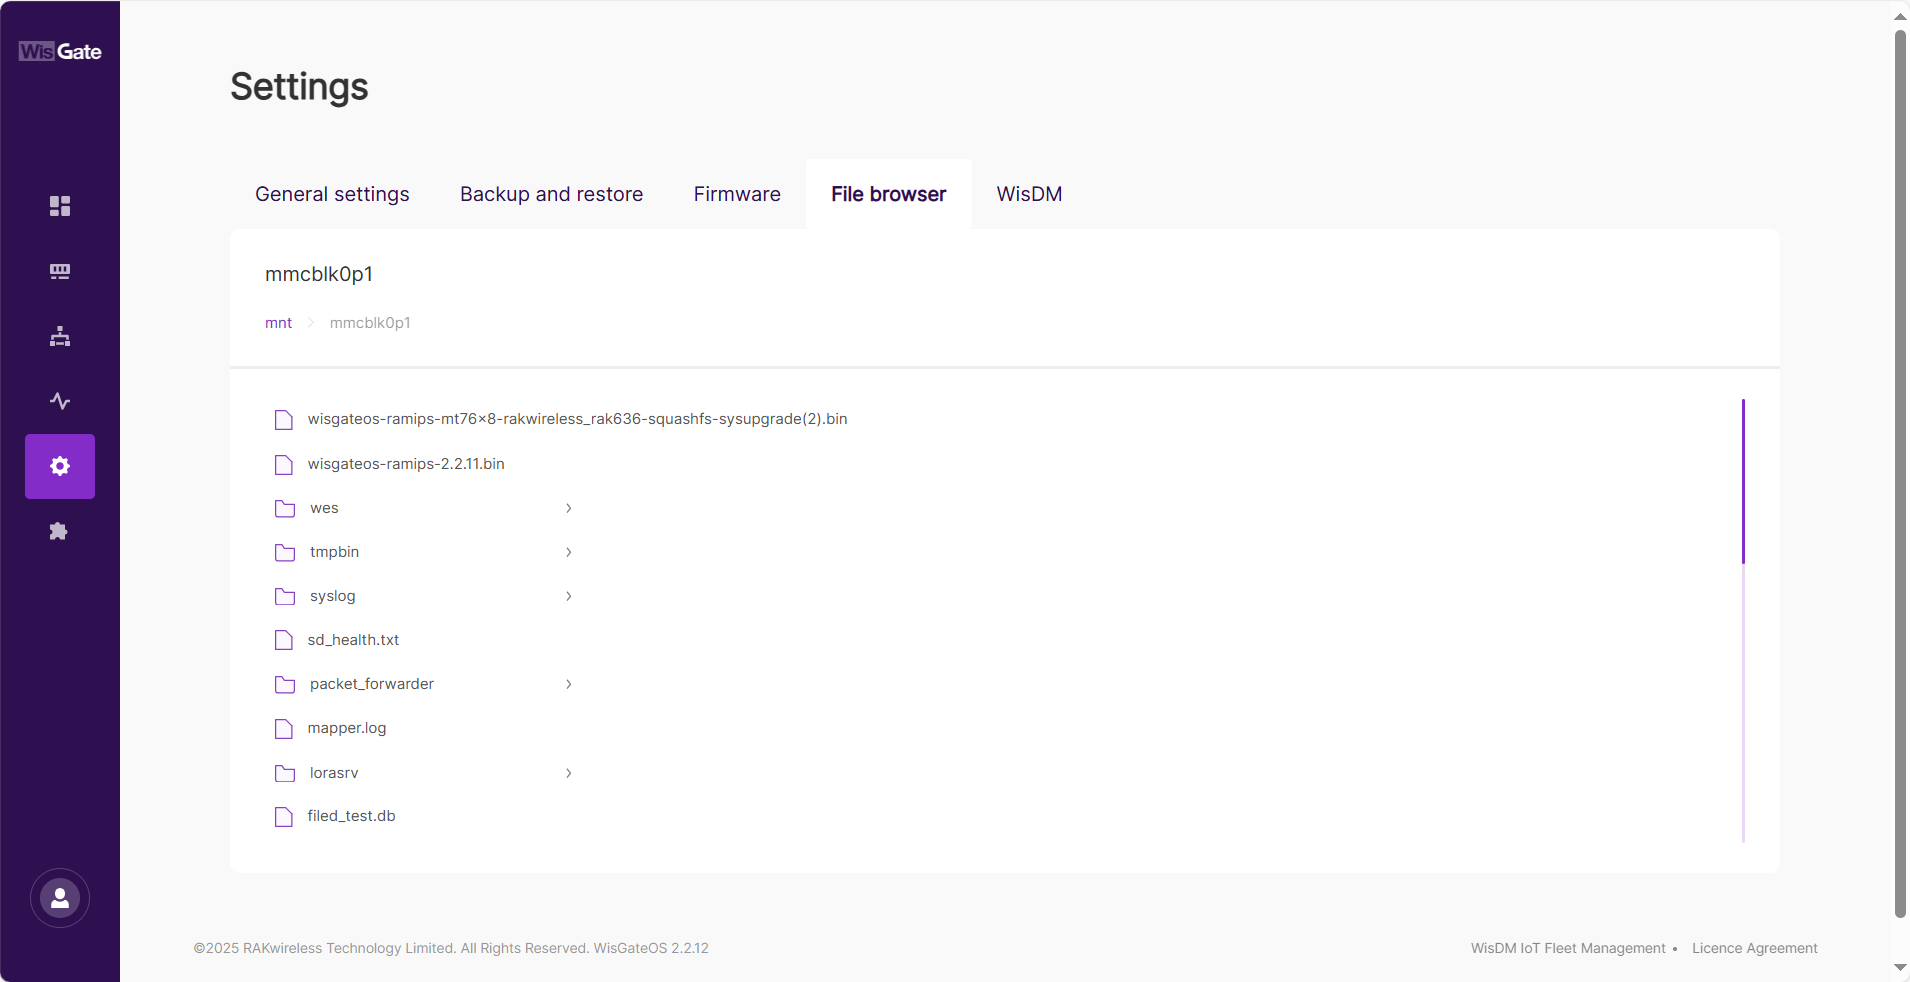Open the Extensions puzzle icon in sidebar

point(59,531)
